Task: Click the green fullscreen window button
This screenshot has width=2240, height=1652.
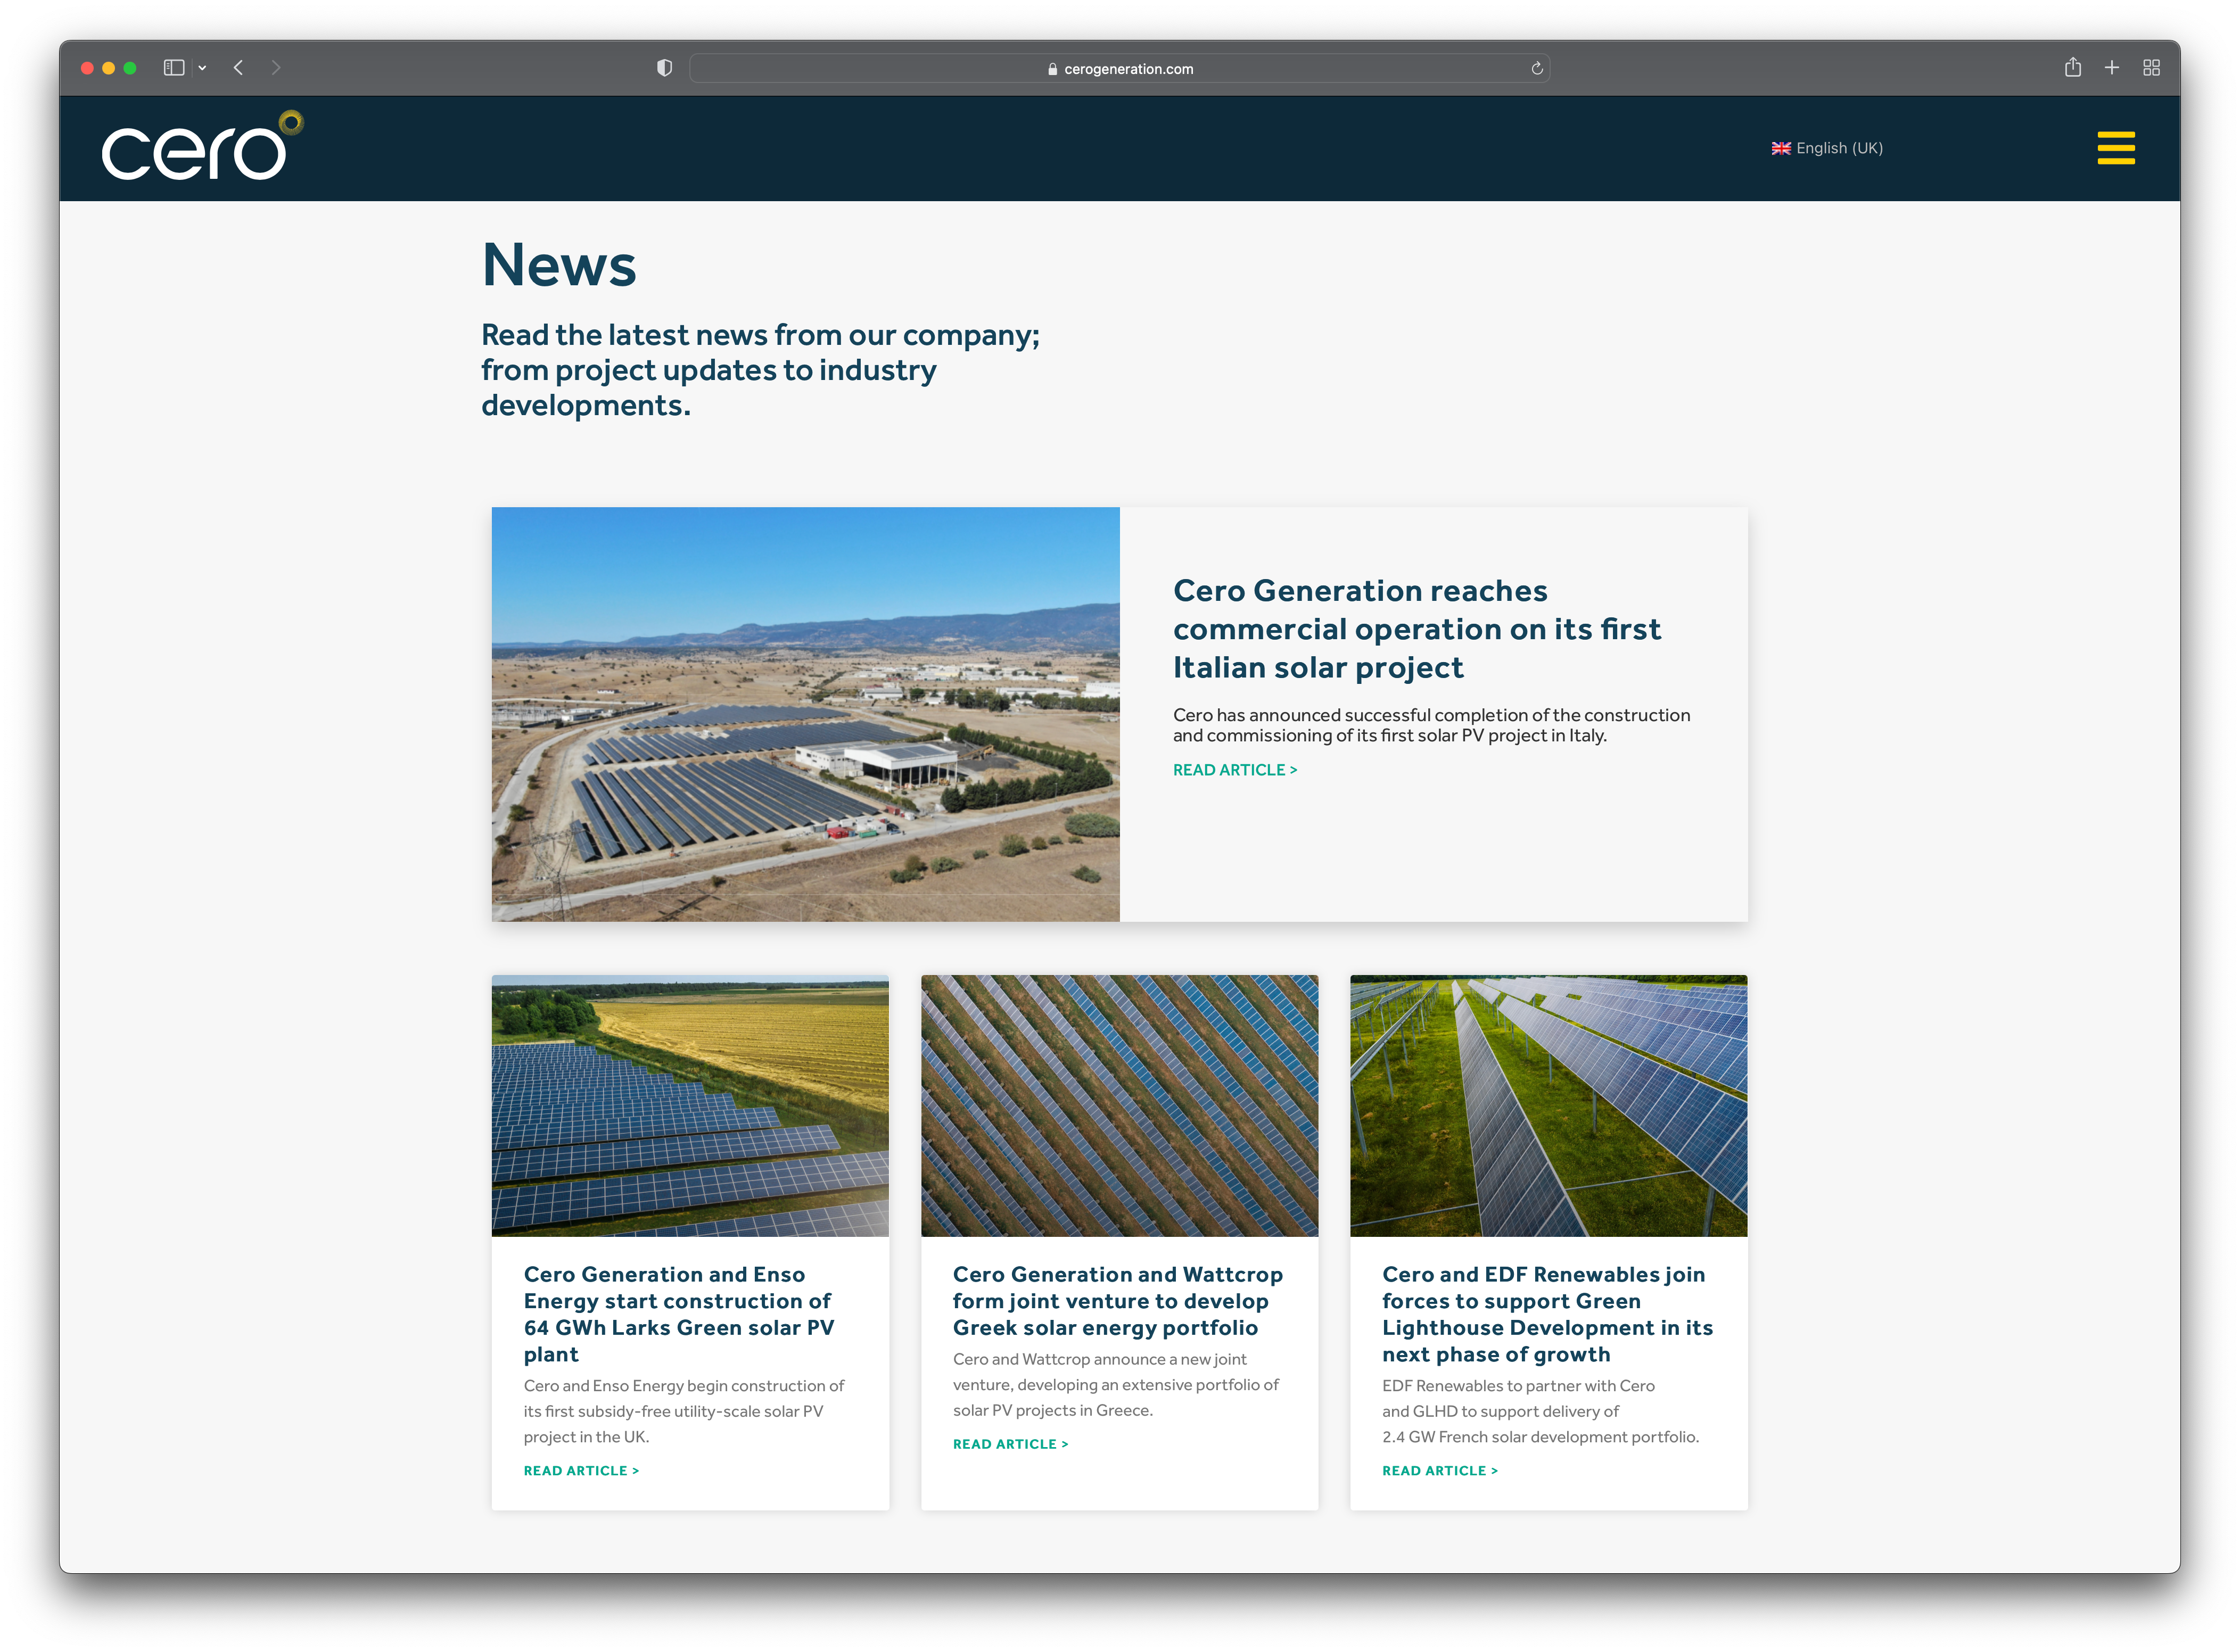Action: [130, 68]
